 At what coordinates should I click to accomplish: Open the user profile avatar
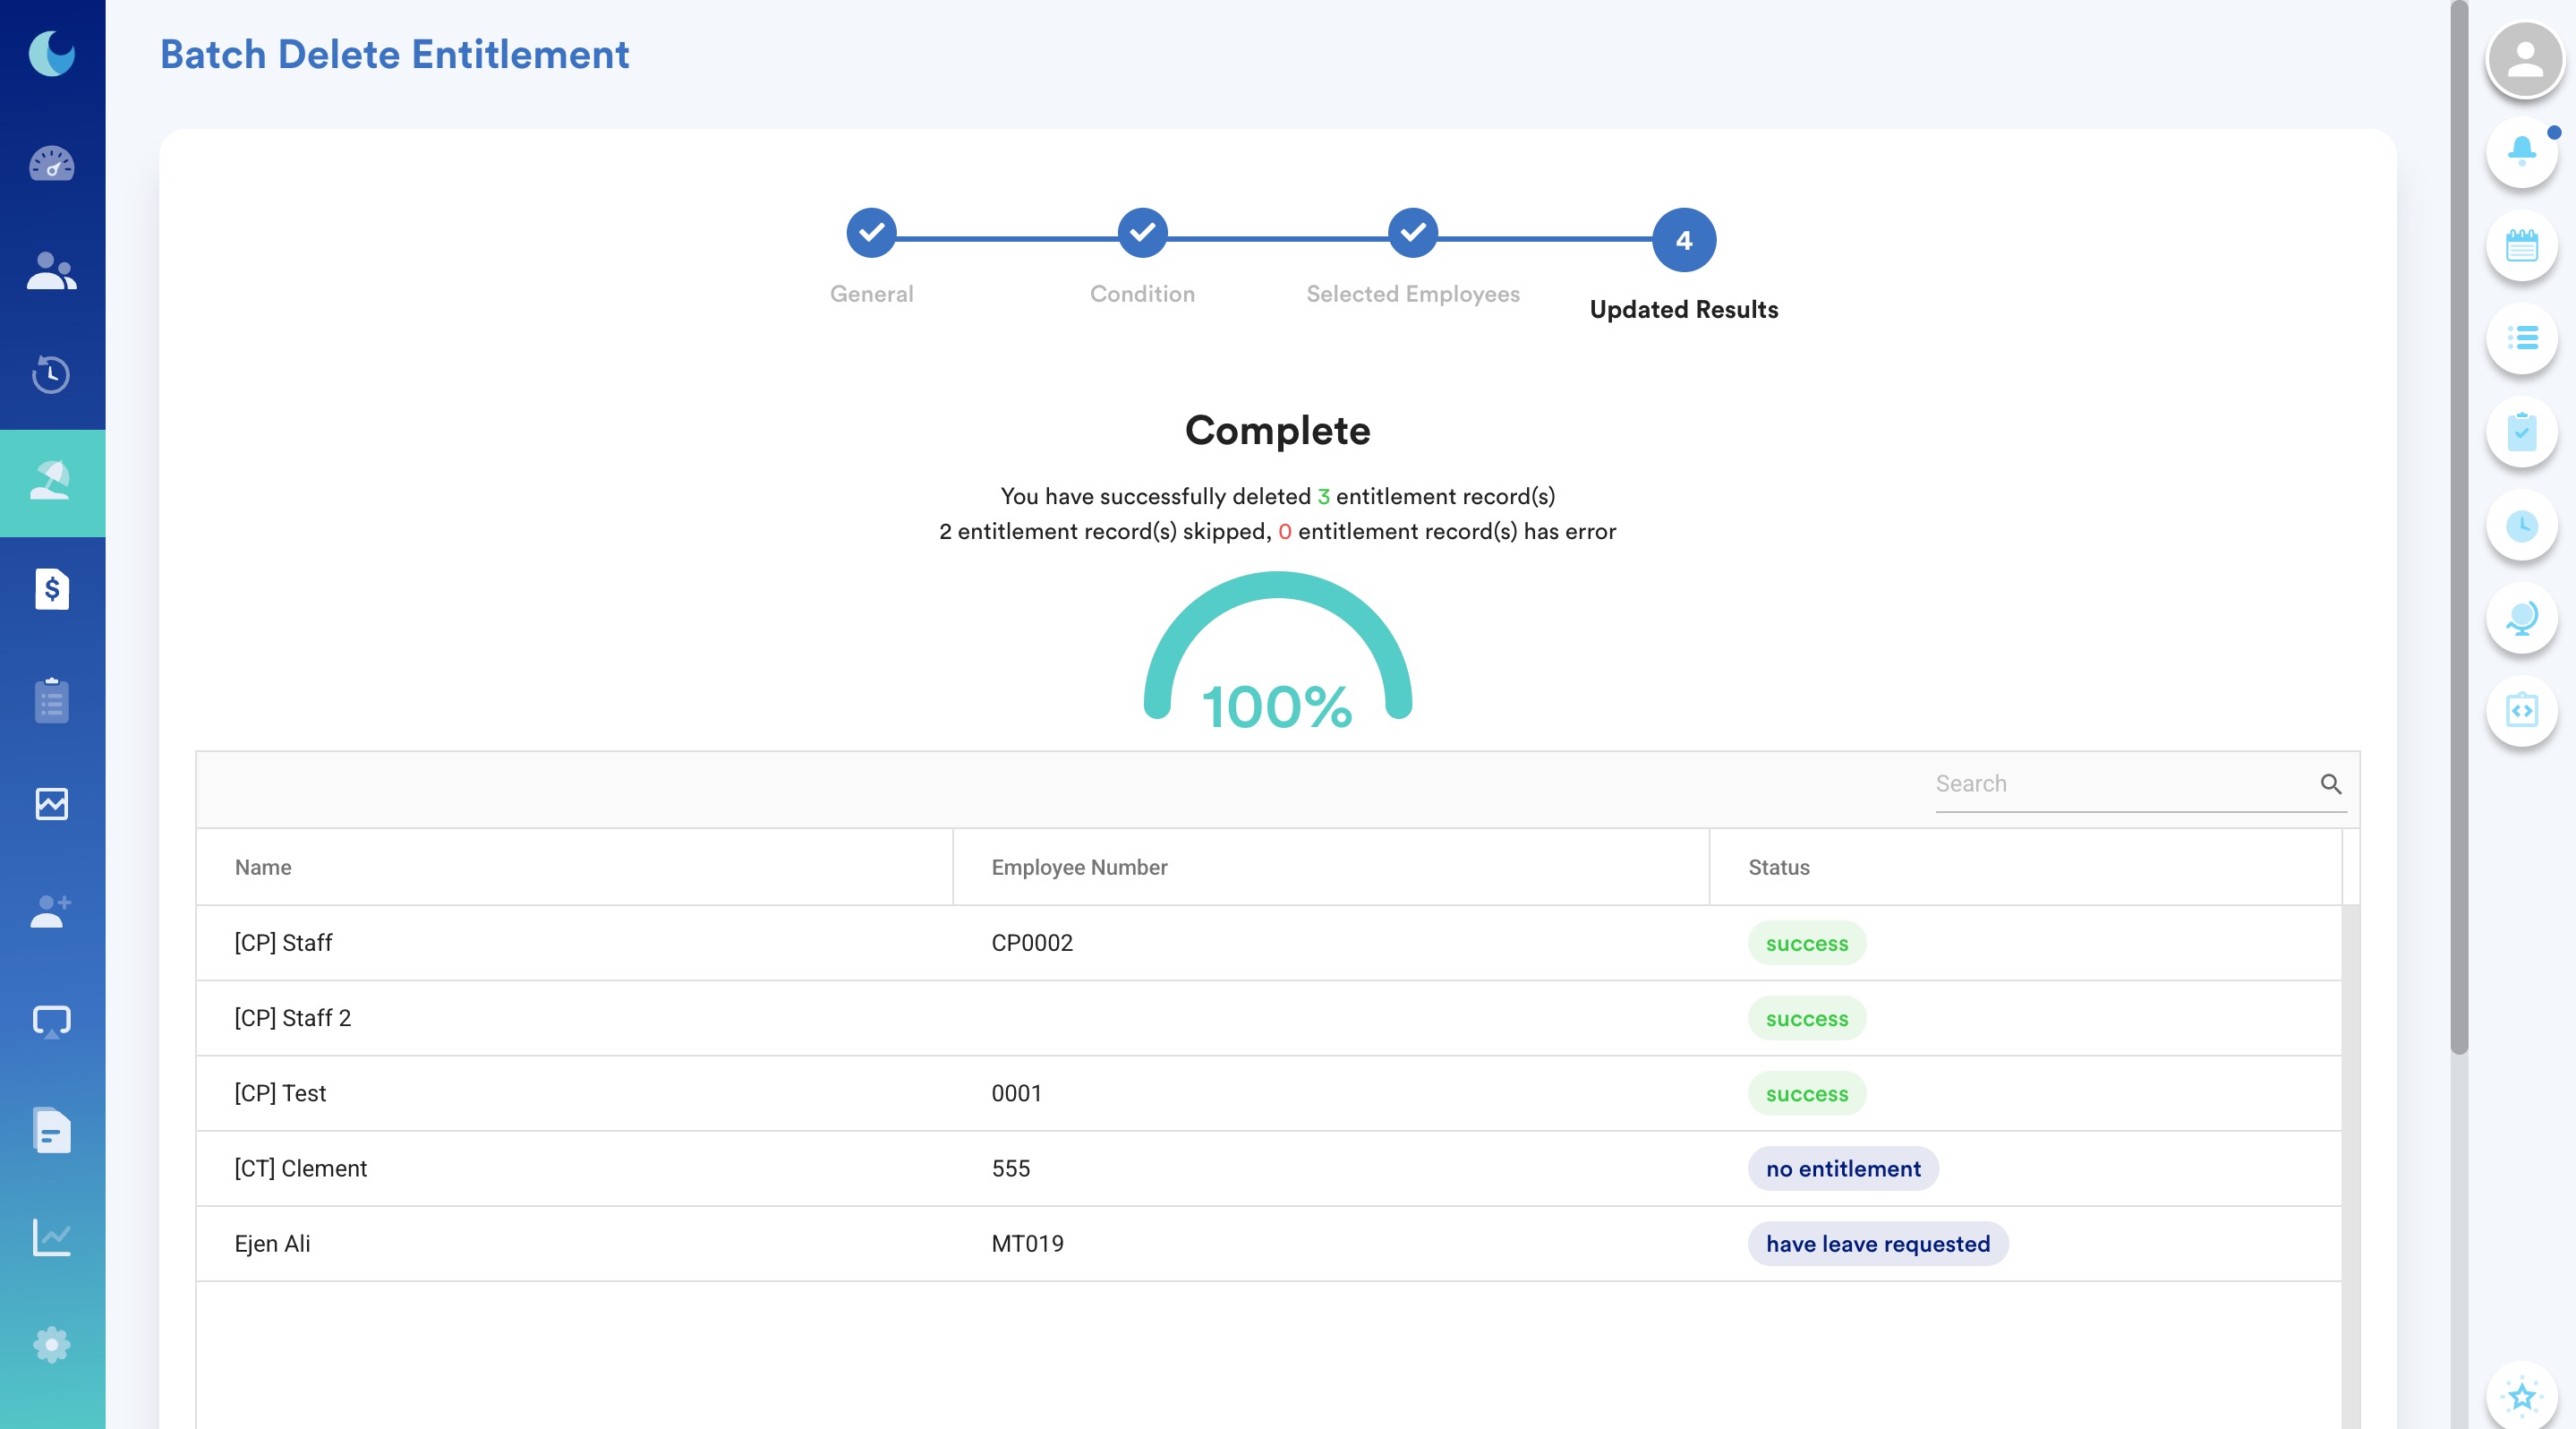click(x=2525, y=60)
